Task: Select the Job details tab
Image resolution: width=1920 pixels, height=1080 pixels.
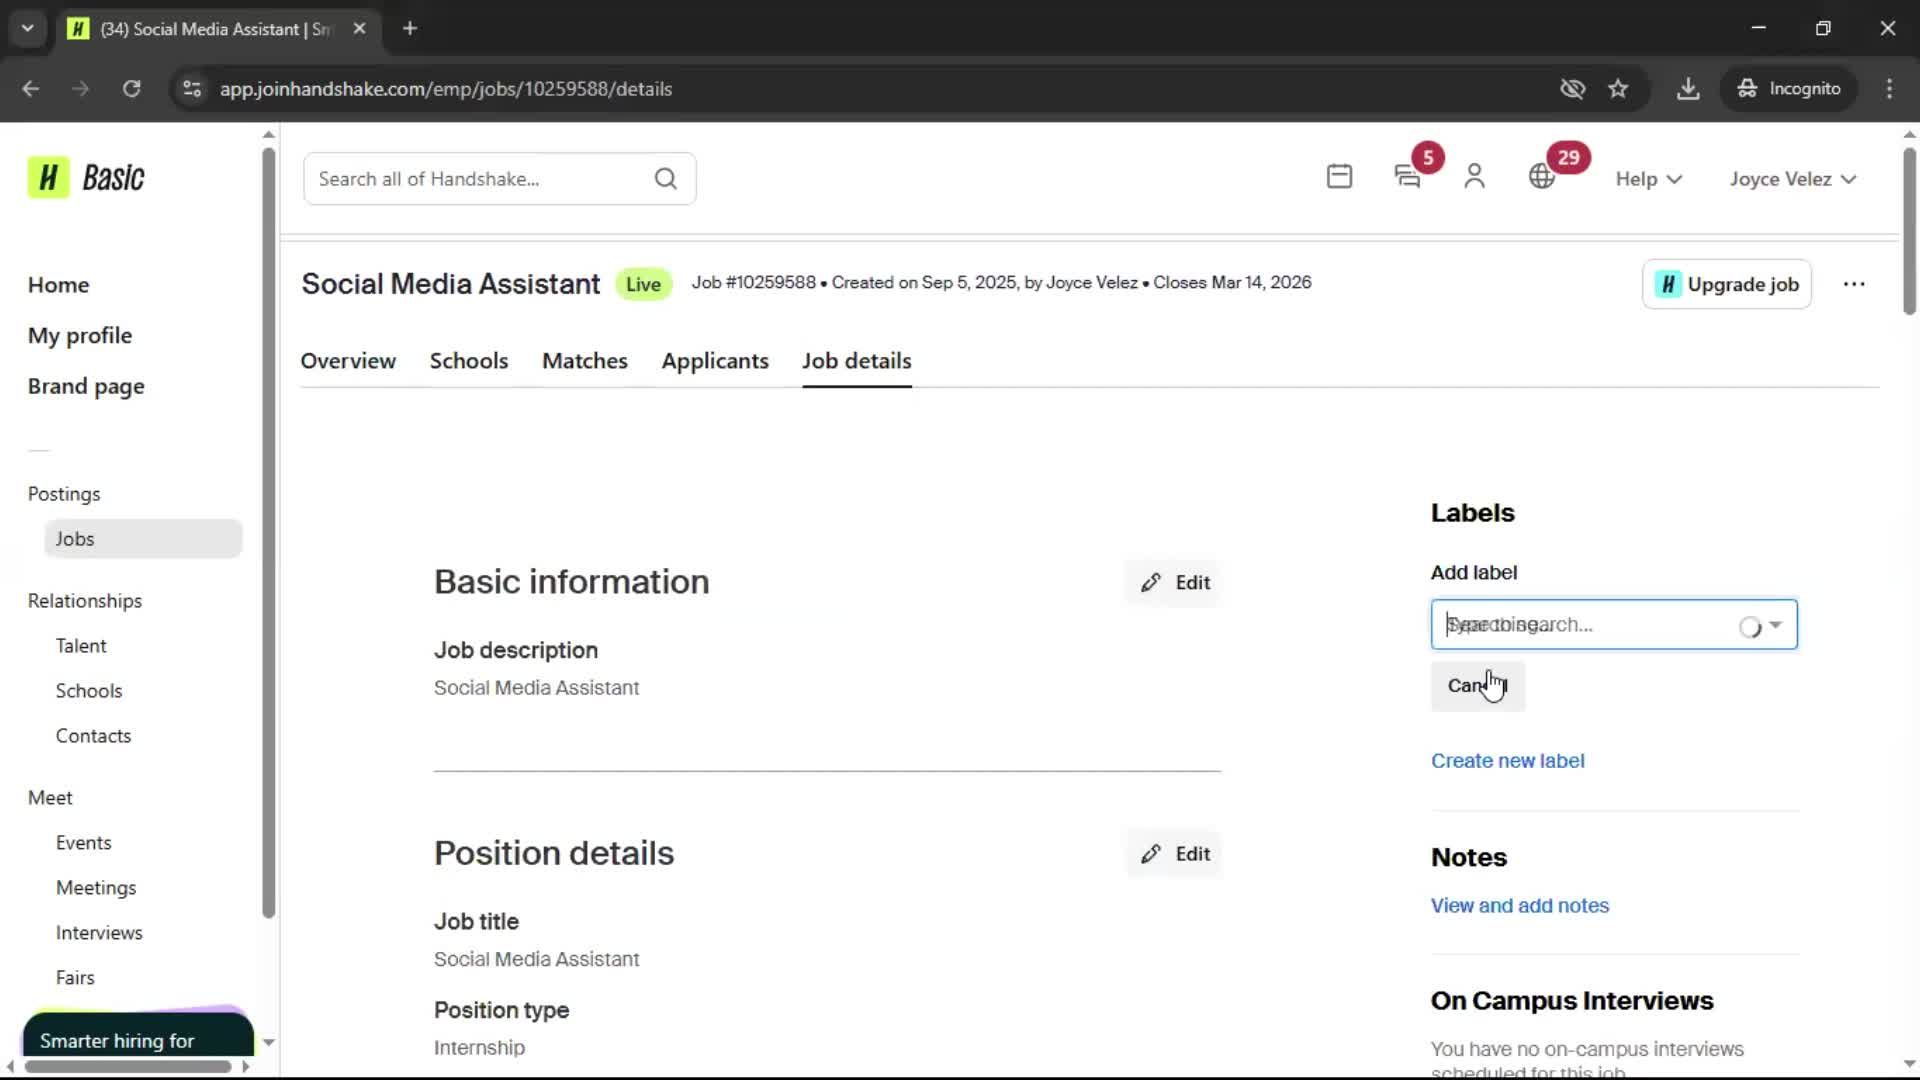Action: (857, 361)
